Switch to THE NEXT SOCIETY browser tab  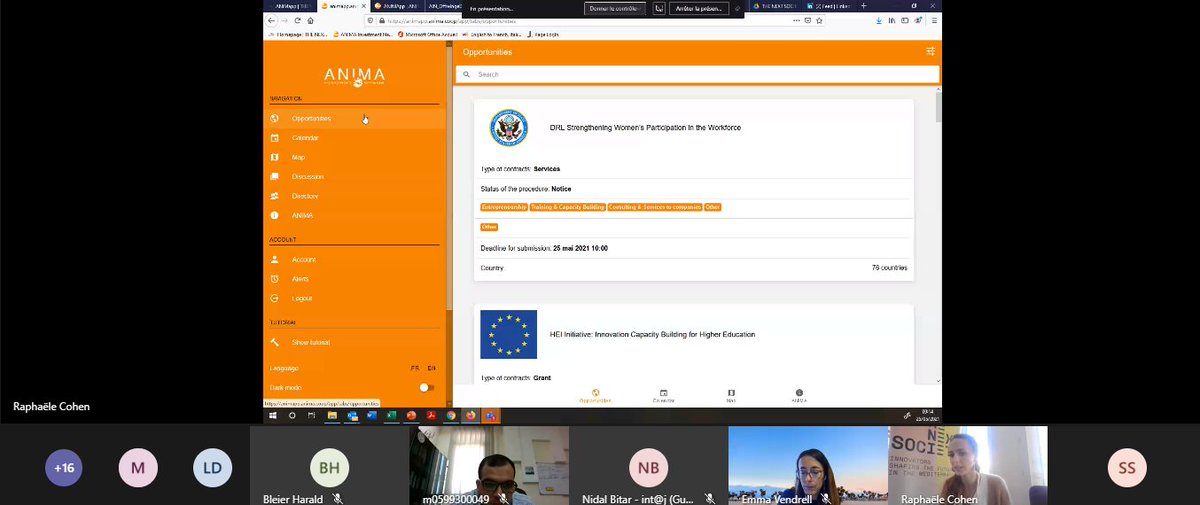[774, 6]
